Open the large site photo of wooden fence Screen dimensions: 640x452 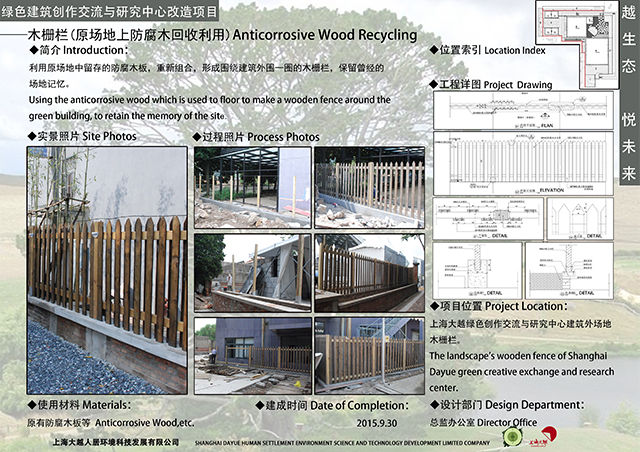(107, 270)
